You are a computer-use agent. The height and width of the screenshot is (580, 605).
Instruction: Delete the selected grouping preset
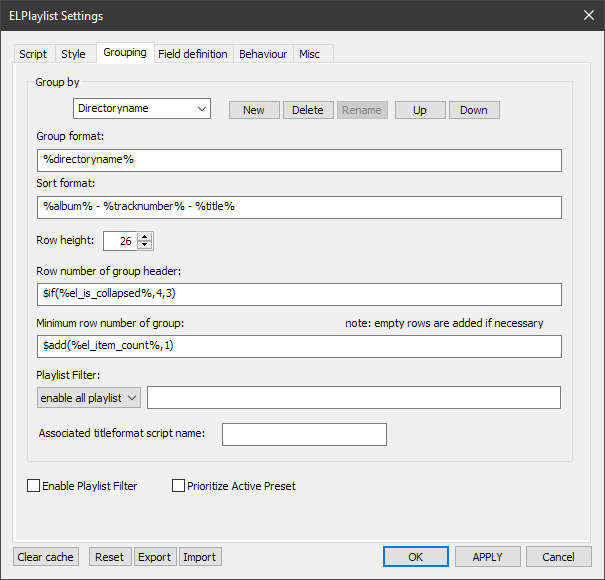click(x=308, y=110)
